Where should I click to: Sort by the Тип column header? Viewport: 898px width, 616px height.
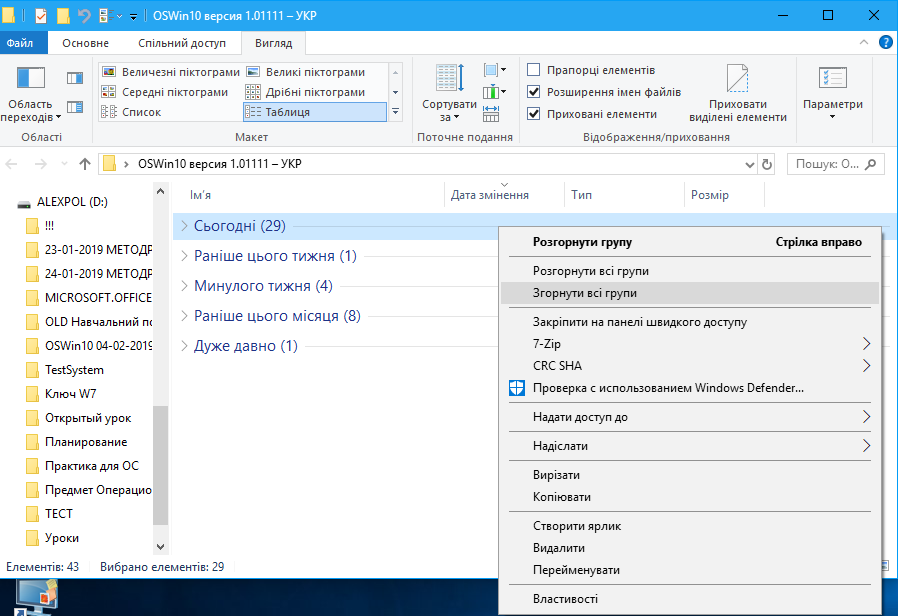coord(624,195)
